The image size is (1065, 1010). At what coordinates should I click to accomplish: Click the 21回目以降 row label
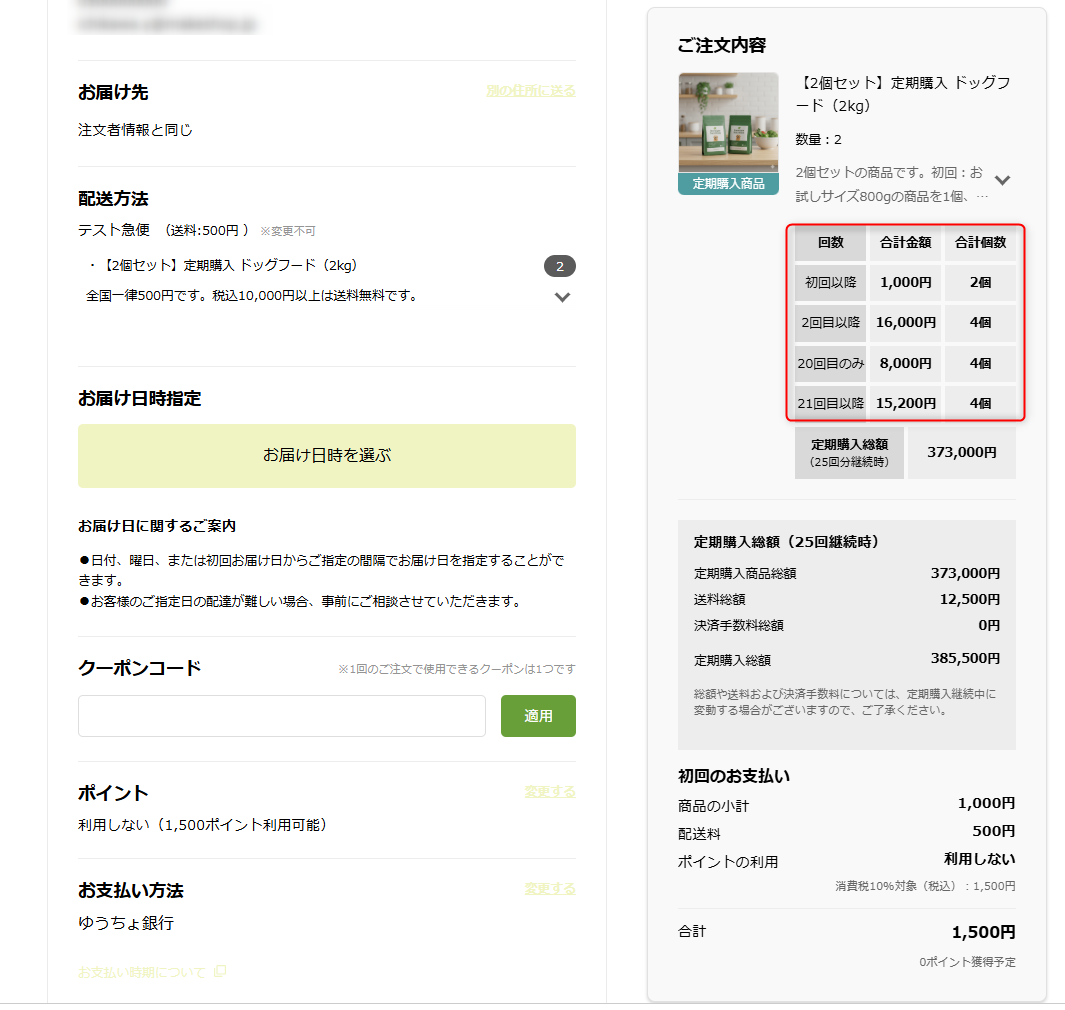831,404
